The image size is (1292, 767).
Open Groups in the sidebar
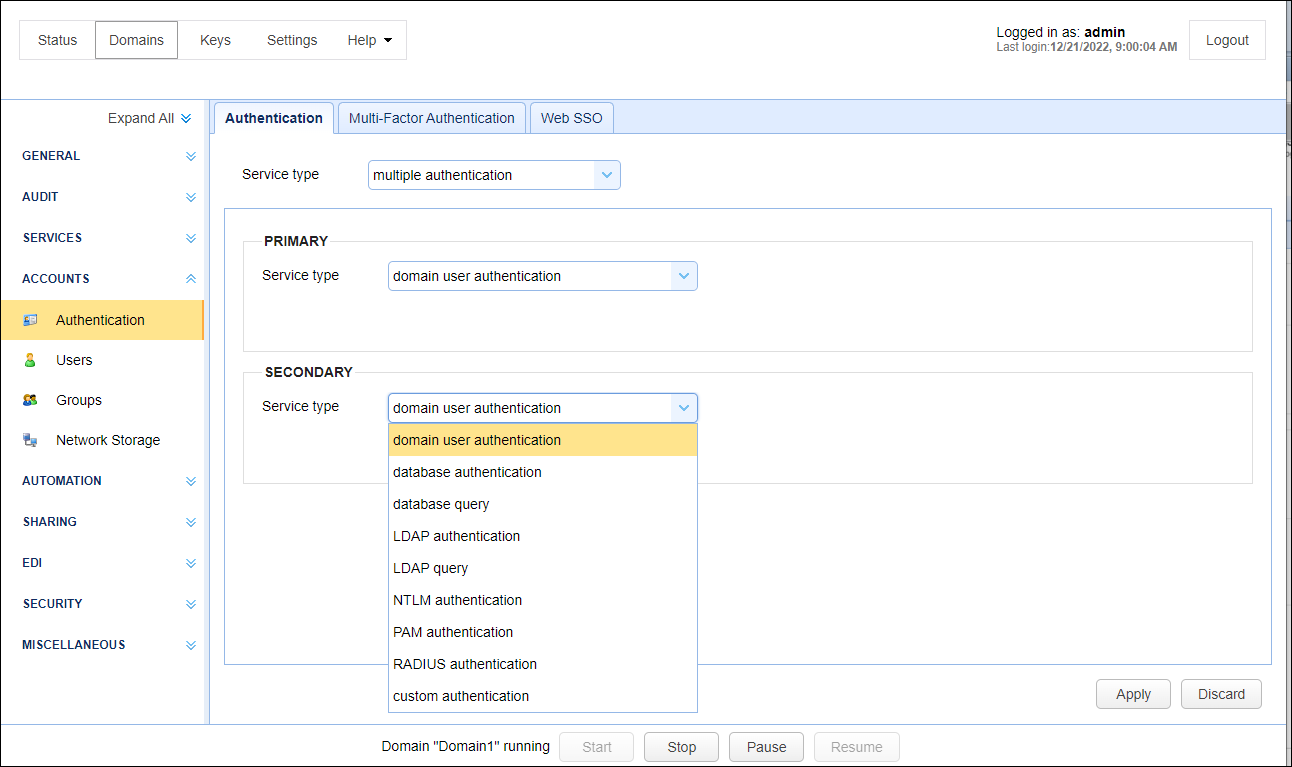coord(102,400)
